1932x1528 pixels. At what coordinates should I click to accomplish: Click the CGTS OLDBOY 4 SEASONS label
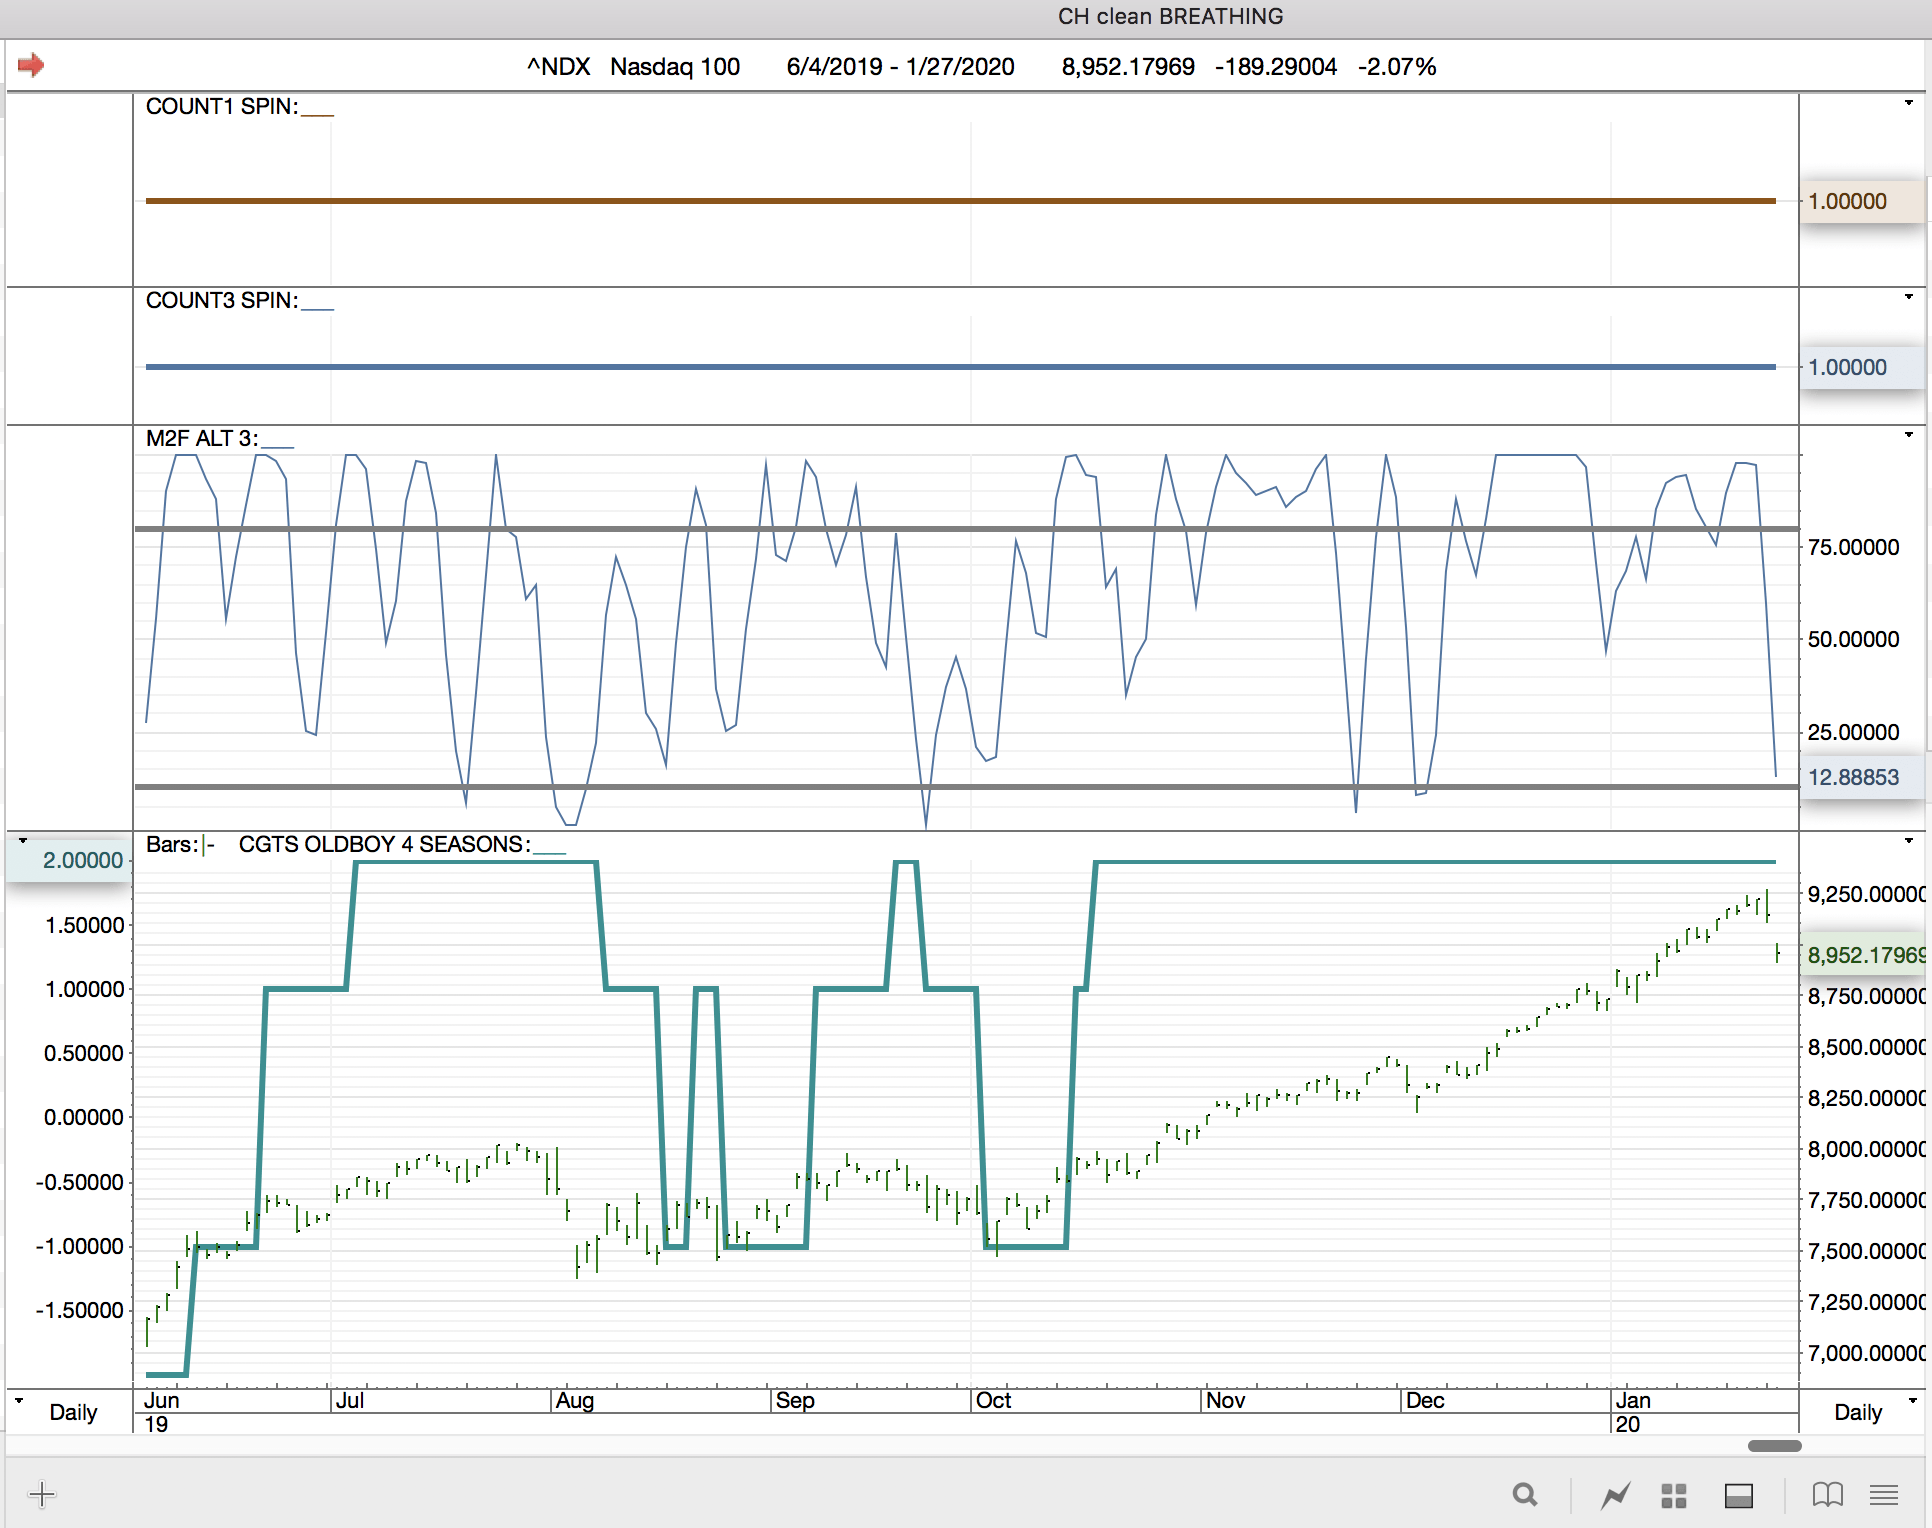(x=384, y=845)
